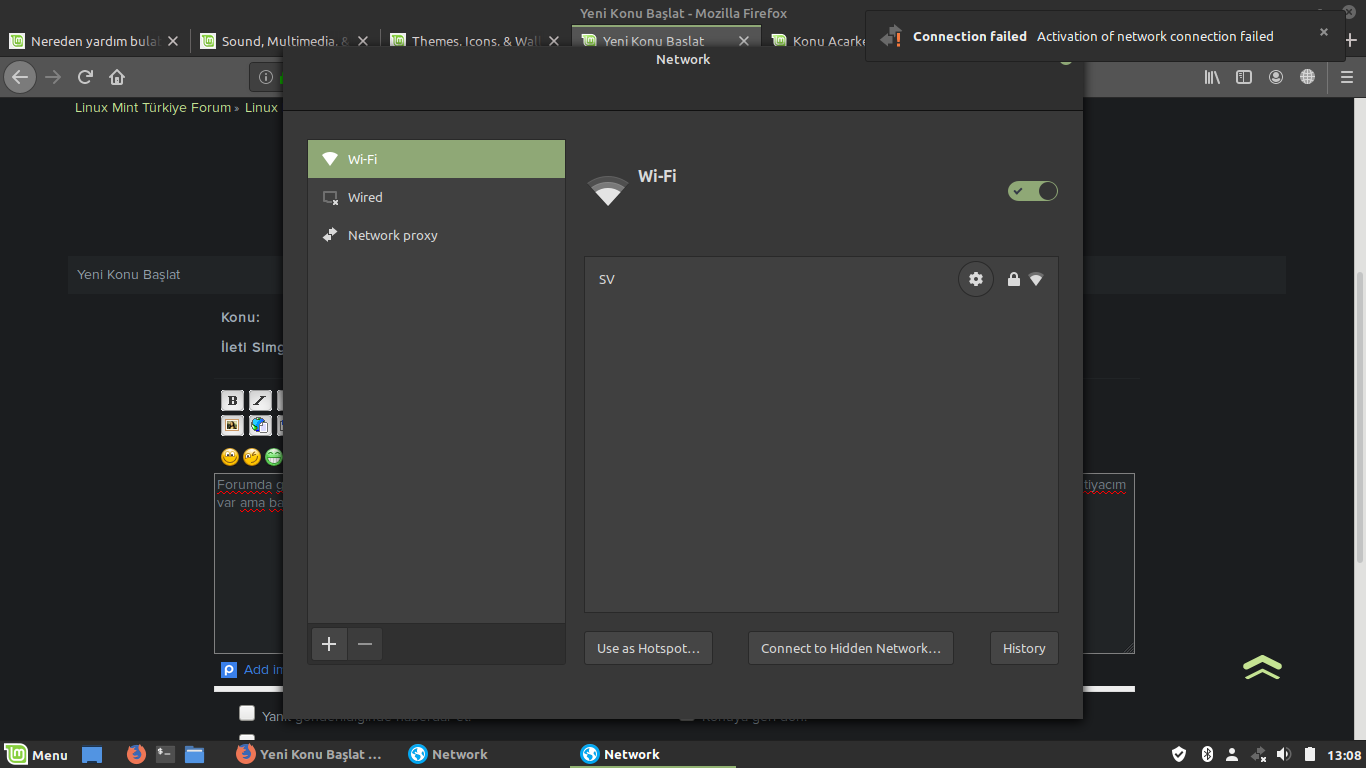Screen dimensions: 1366x768
Task: Close the Nereden yardım bulat tab
Action: (x=173, y=41)
